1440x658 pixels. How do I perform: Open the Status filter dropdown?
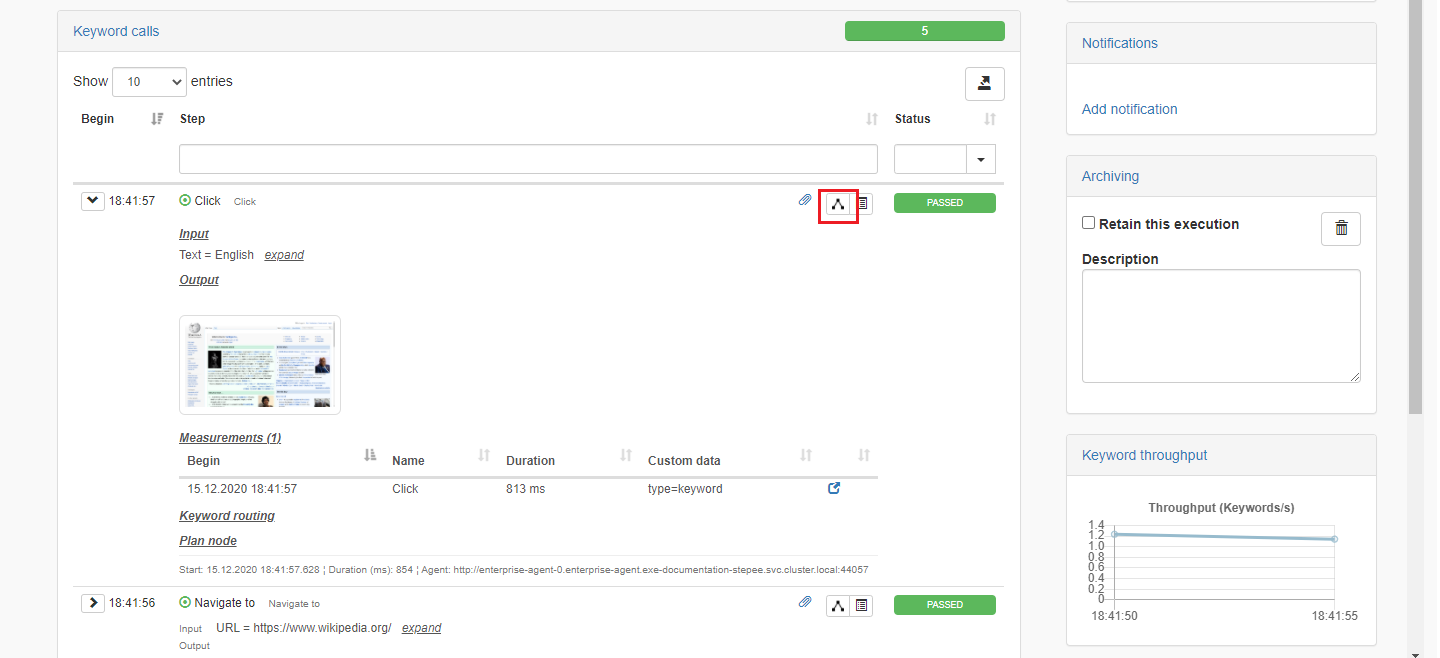click(x=980, y=158)
